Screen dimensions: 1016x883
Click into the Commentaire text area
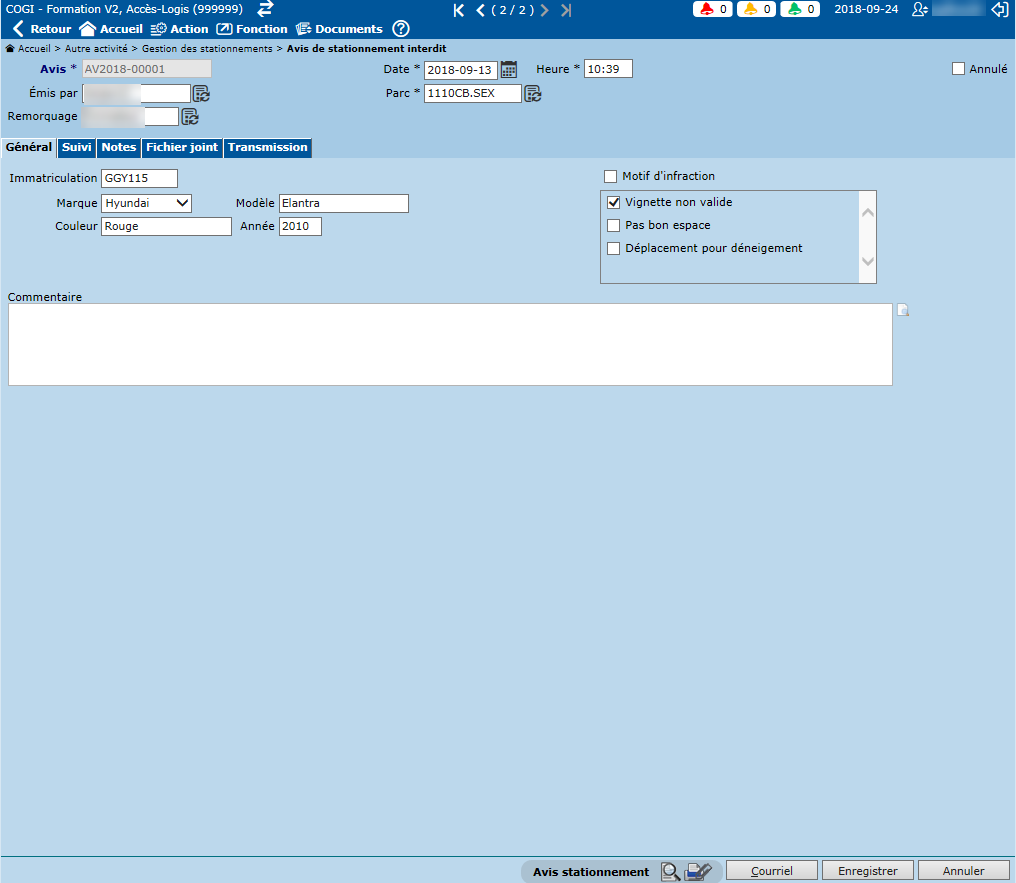(x=450, y=344)
